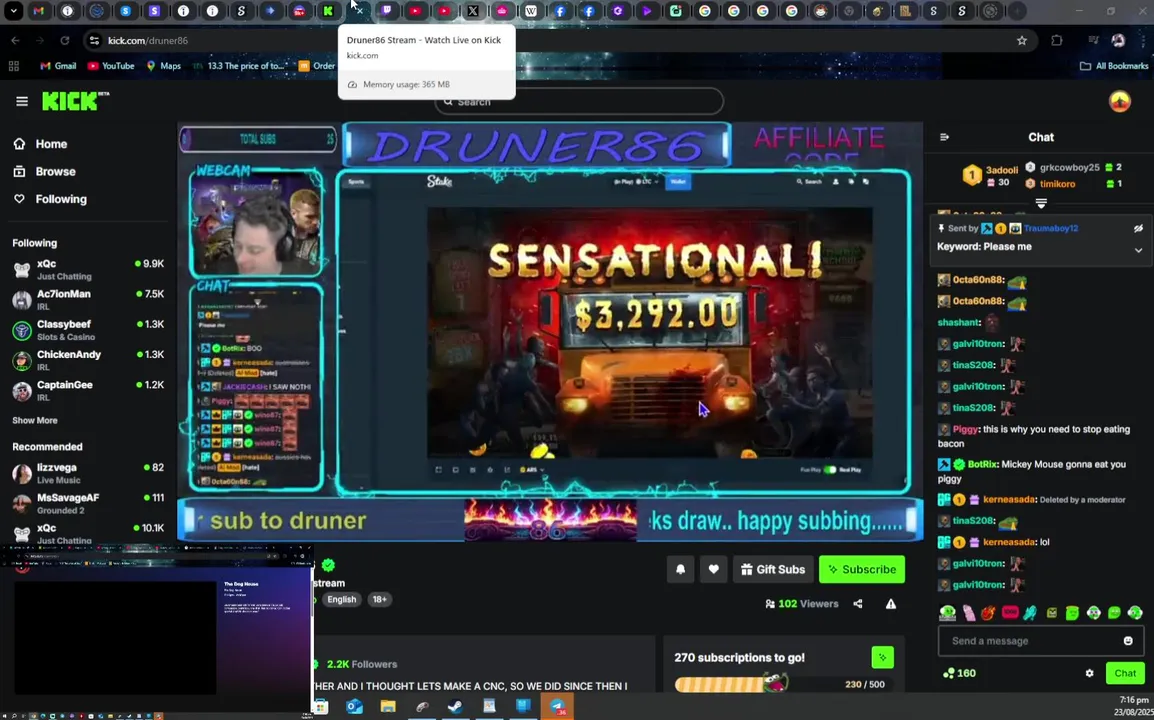Expand the leaderboard handle under top gifters
Image resolution: width=1154 pixels, height=720 pixels.
coord(1041,202)
